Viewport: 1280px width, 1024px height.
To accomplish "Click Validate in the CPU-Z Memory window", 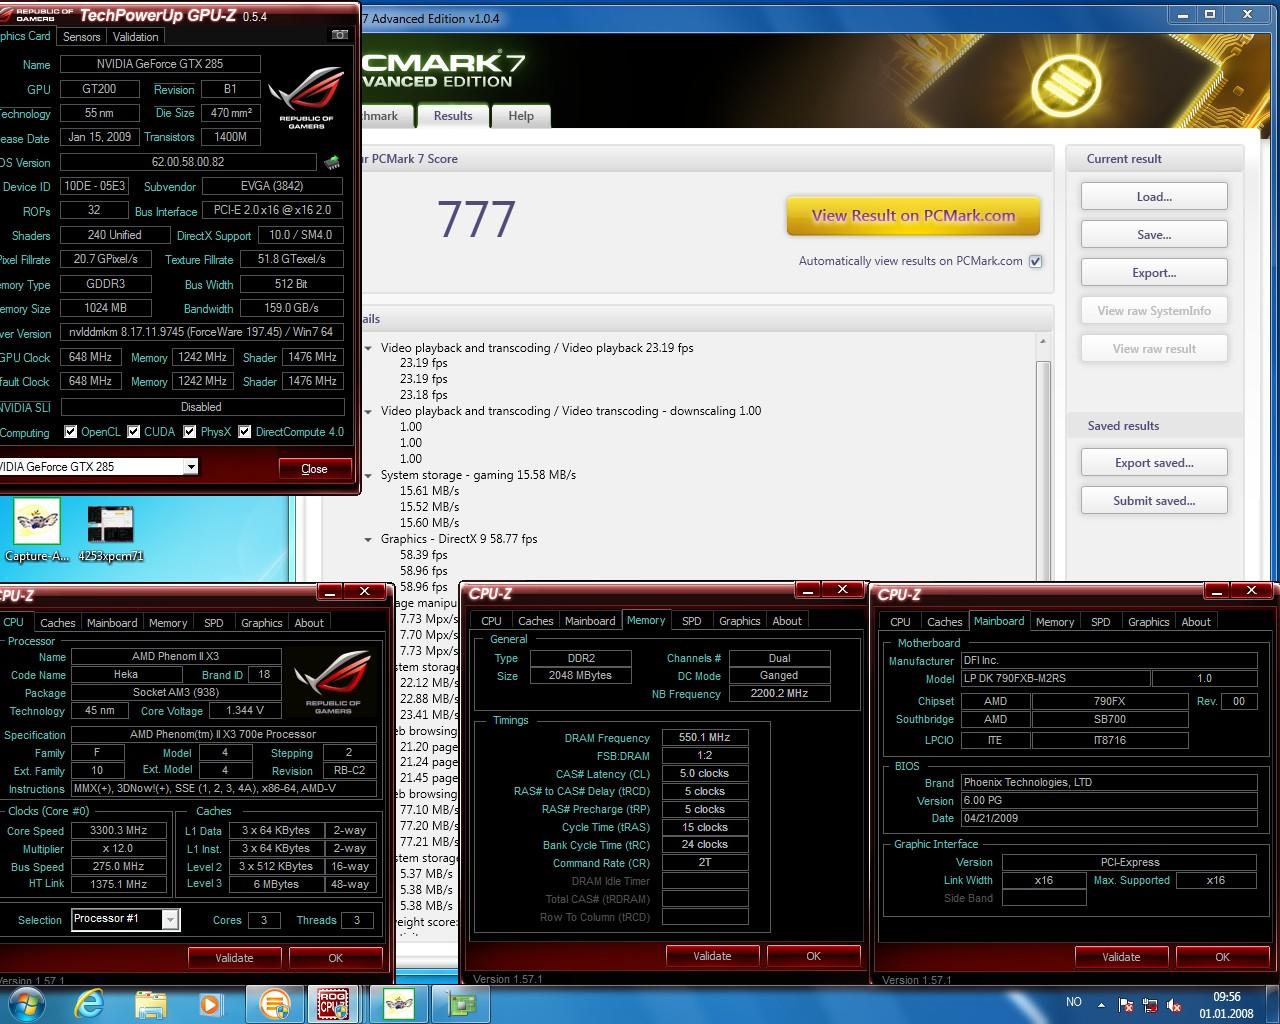I will (x=712, y=956).
